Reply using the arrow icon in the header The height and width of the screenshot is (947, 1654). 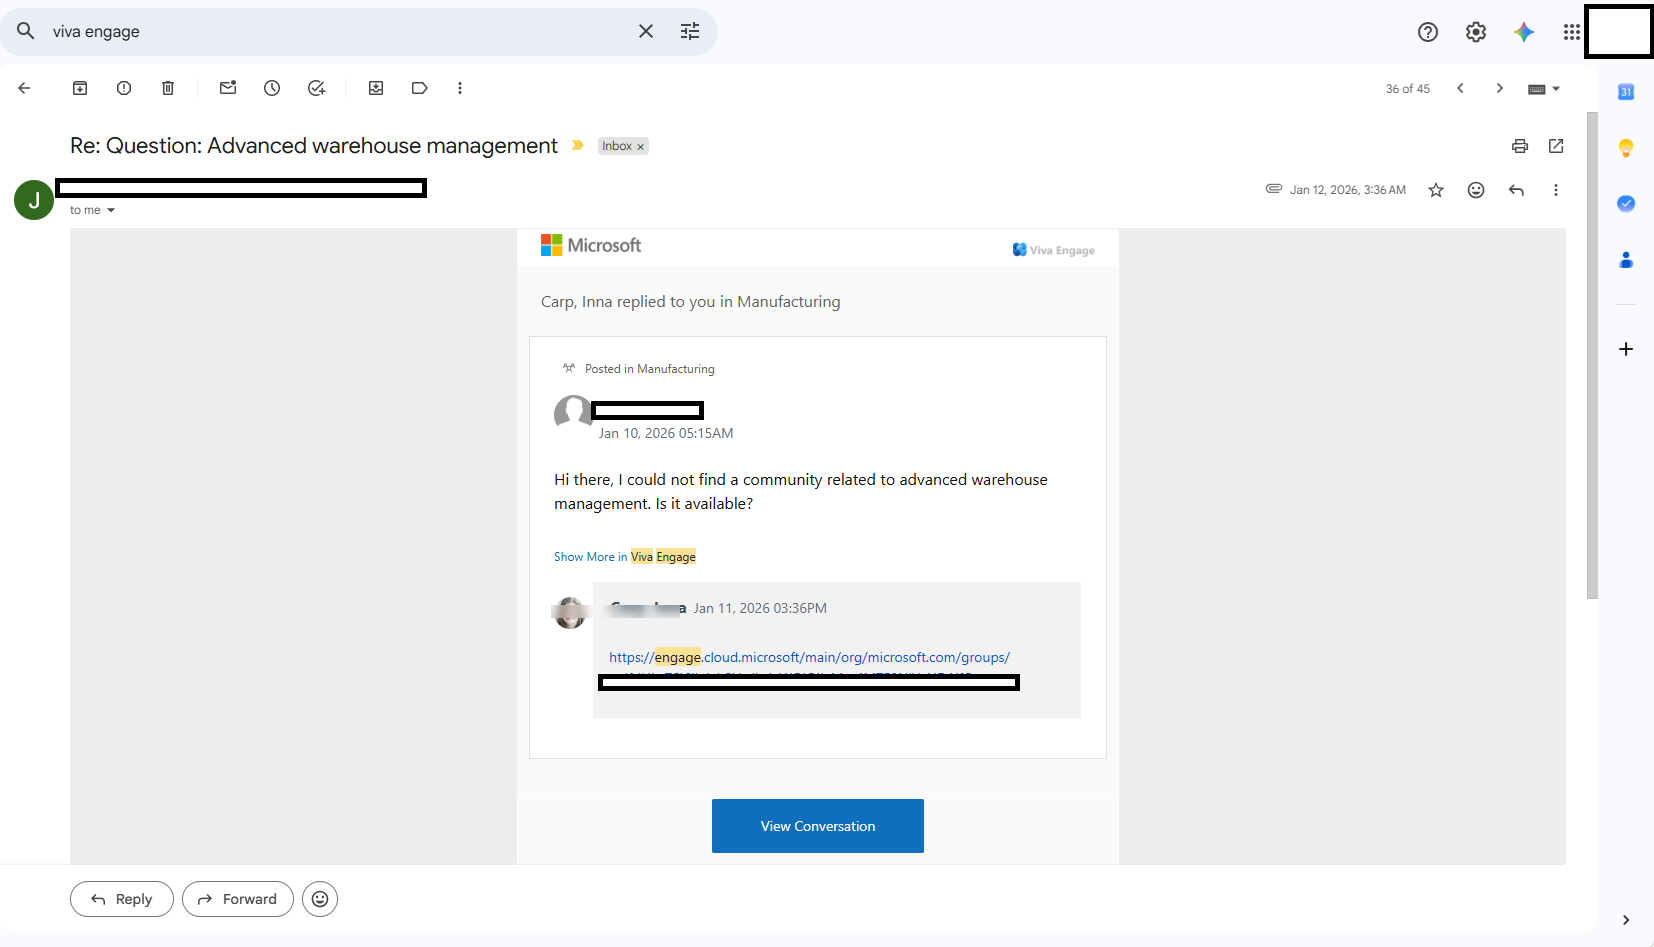[x=1516, y=190]
